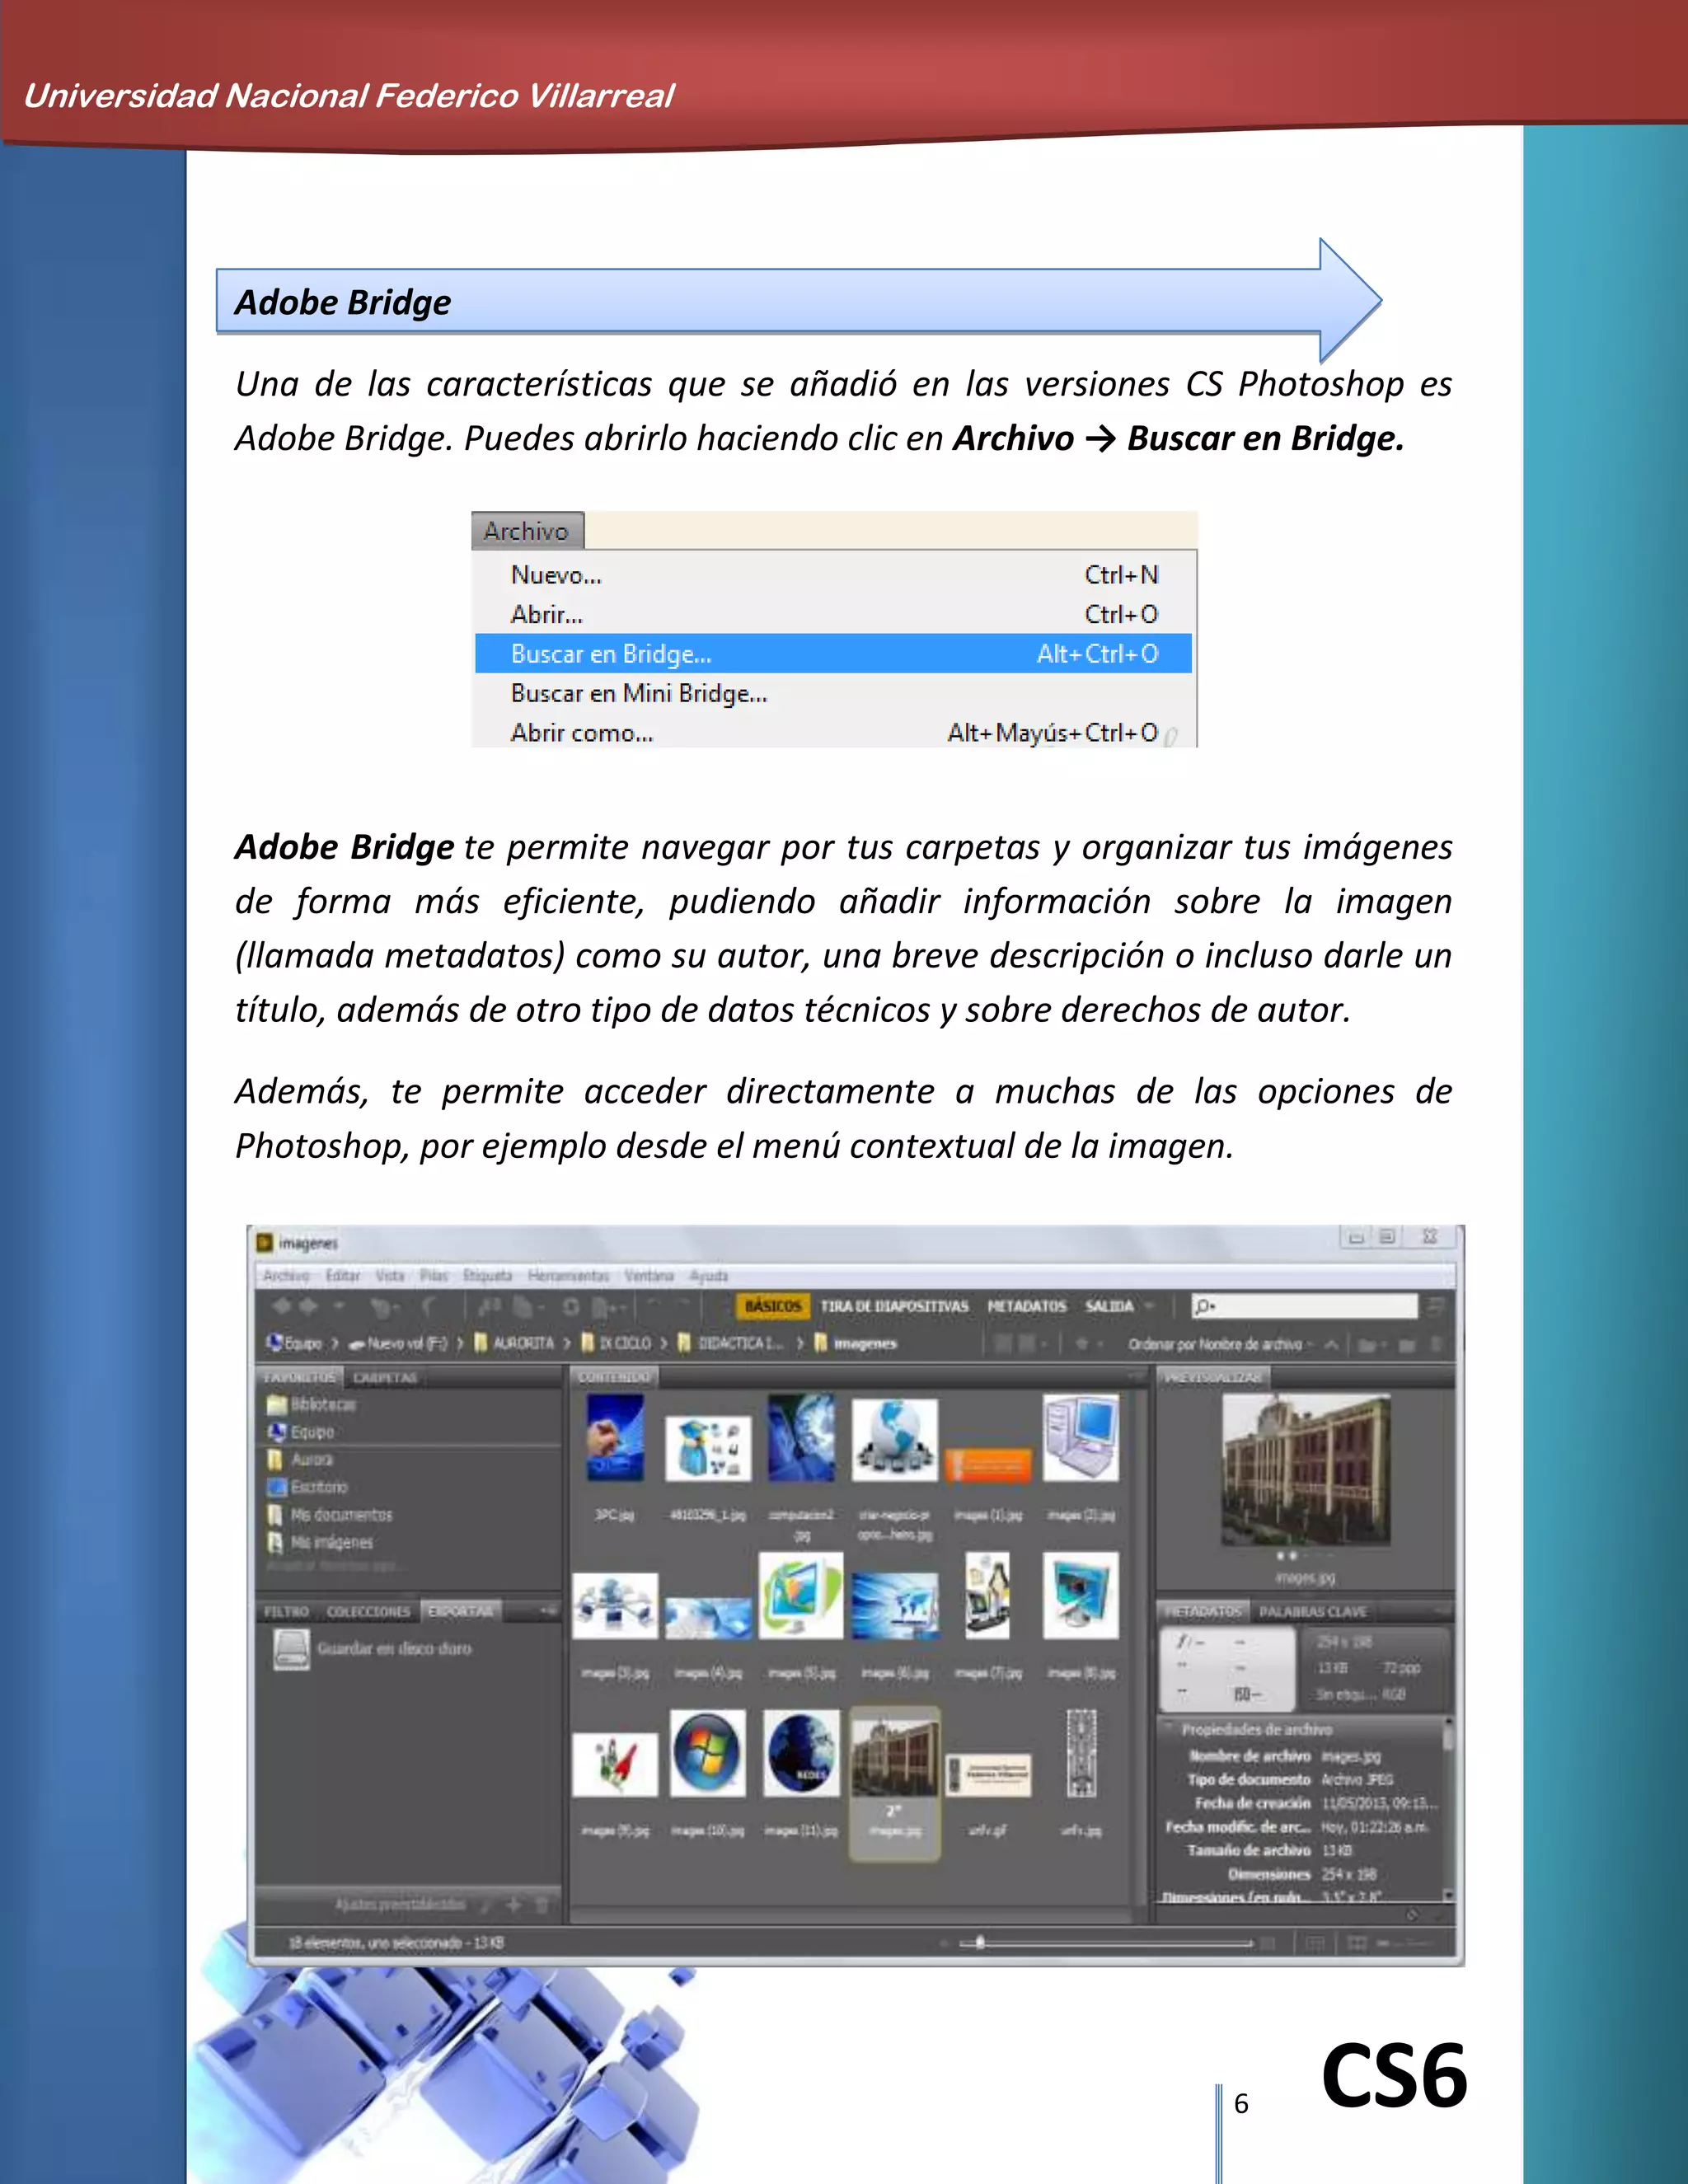Open the Archivo menu in Photoshop
Viewport: 1688px width, 2184px height.
click(x=527, y=531)
